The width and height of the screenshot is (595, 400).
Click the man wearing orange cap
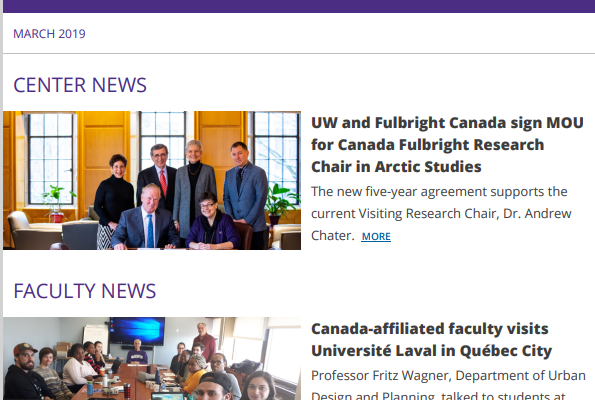point(27,372)
